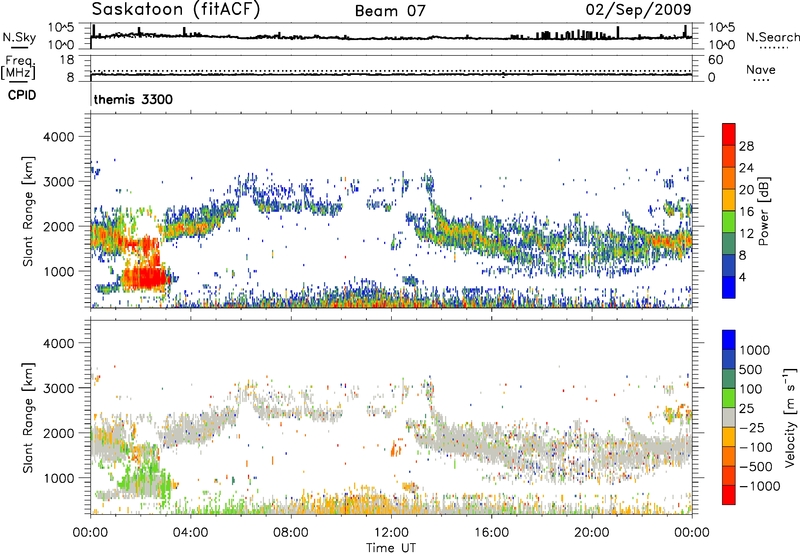Viewport: 800px width, 554px height.
Task: Pick the Power colorbar segment between 20 and 24
Action: pos(729,179)
